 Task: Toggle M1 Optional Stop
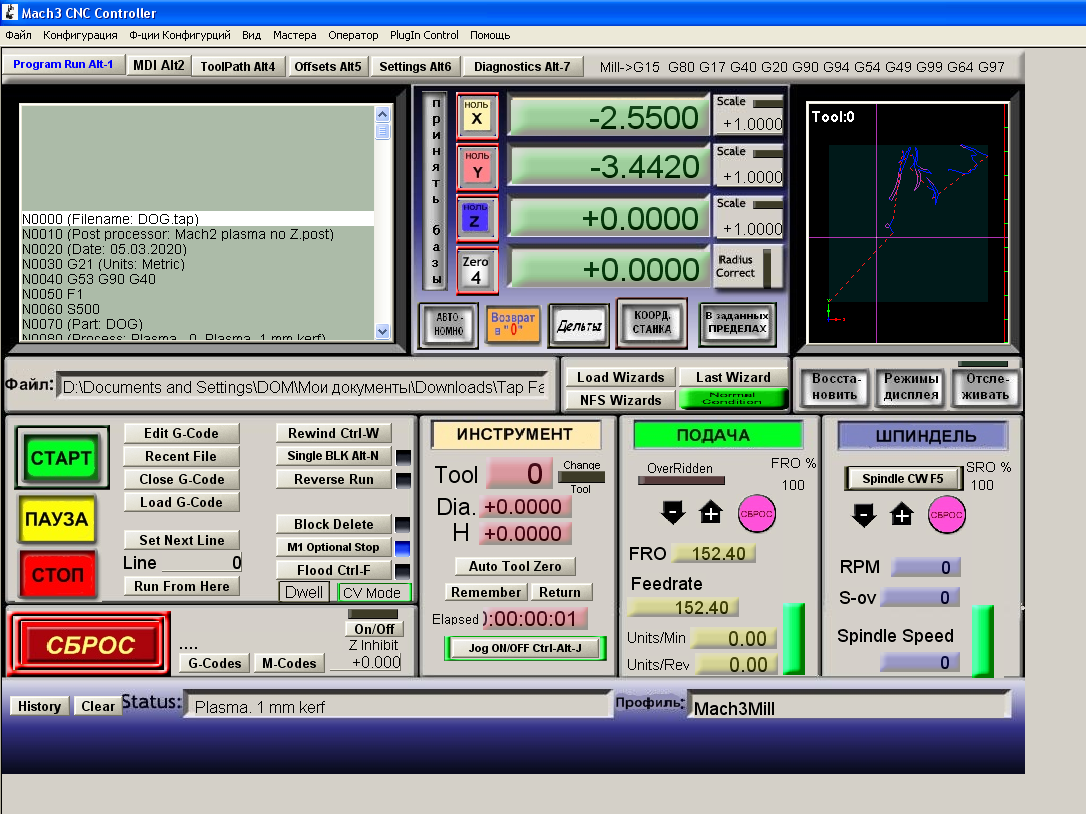point(334,547)
